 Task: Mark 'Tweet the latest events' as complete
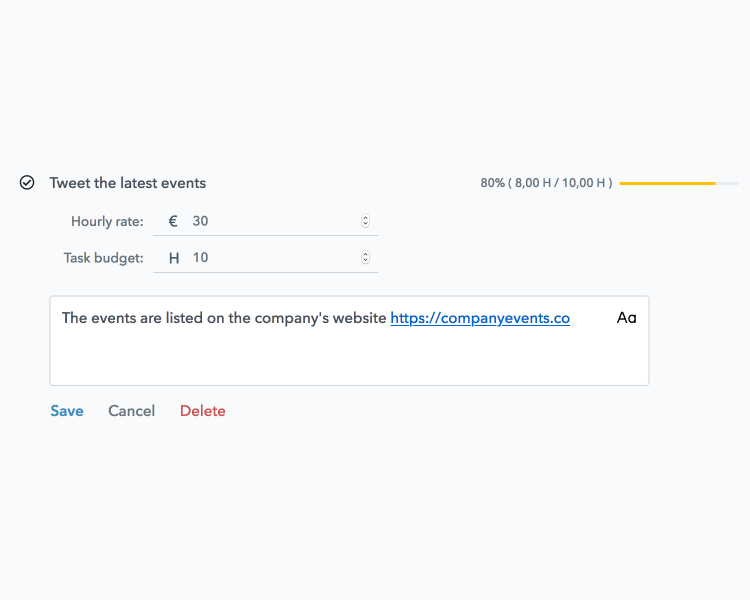[27, 182]
